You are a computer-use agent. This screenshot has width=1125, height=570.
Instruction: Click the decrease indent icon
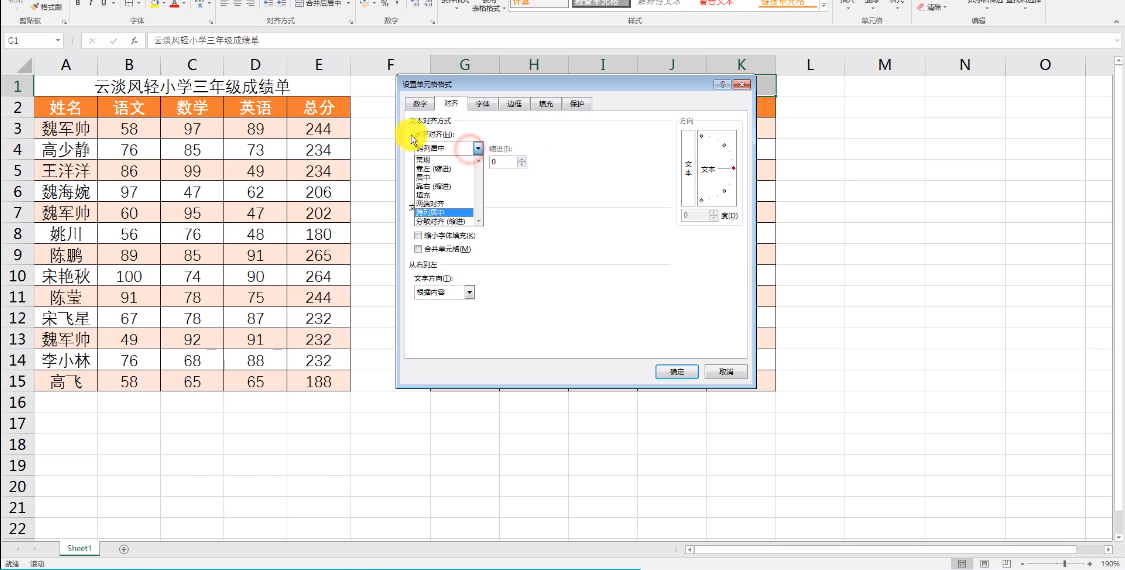(x=270, y=4)
